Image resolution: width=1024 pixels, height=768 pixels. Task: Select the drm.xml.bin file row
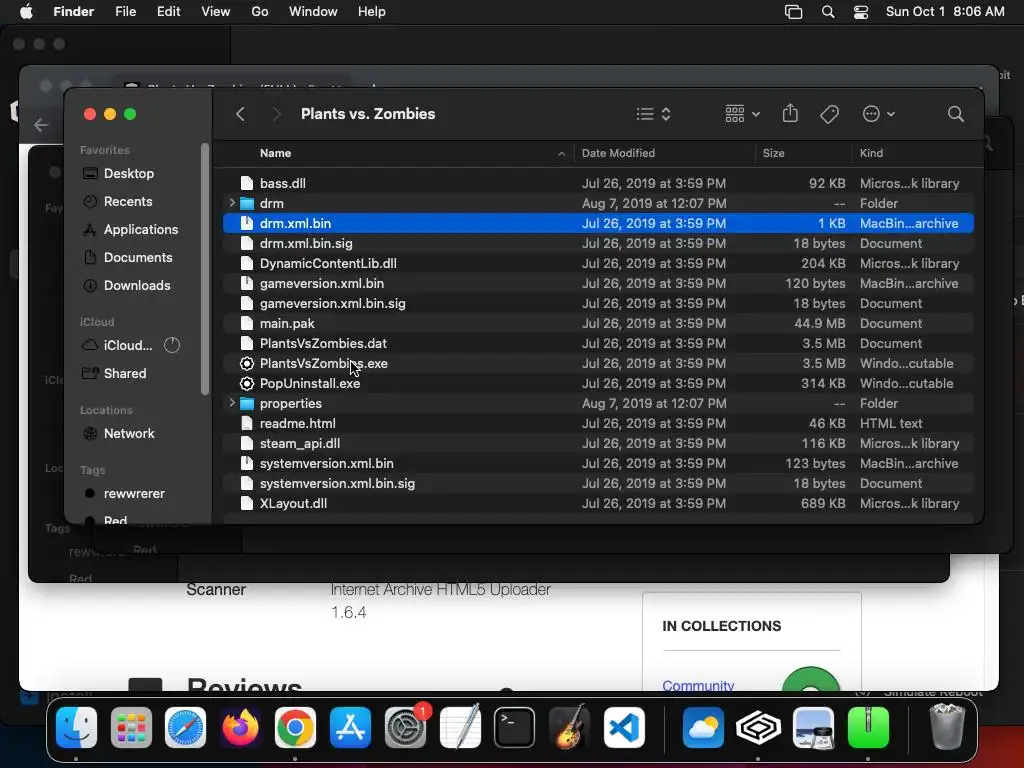pyautogui.click(x=598, y=223)
